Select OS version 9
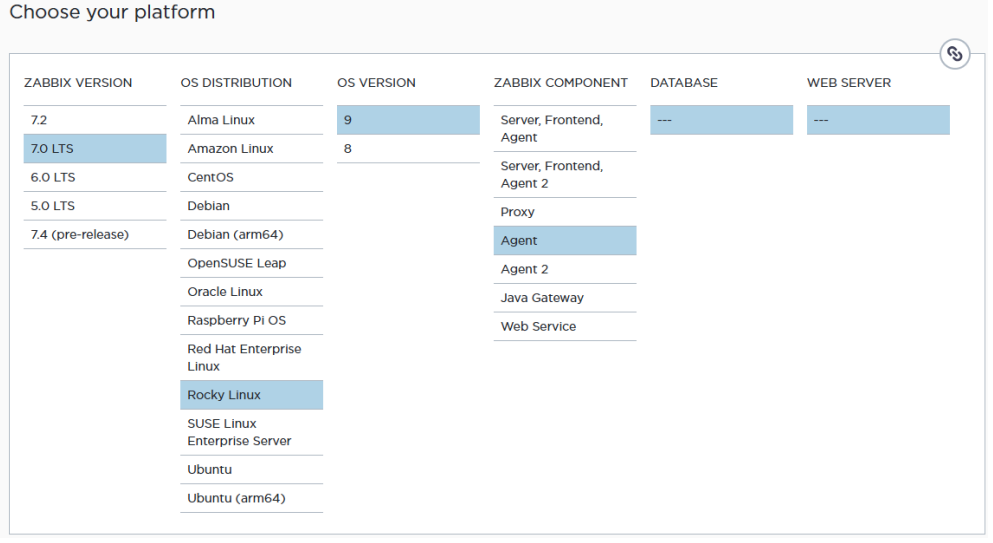The image size is (993, 543). click(x=408, y=120)
